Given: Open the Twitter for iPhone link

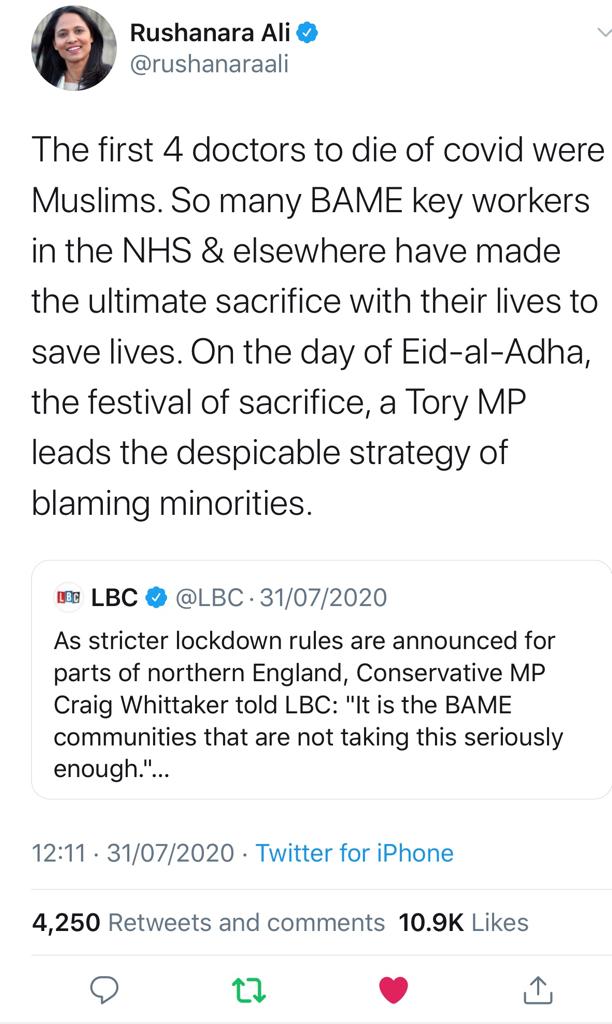Looking at the screenshot, I should click(354, 853).
